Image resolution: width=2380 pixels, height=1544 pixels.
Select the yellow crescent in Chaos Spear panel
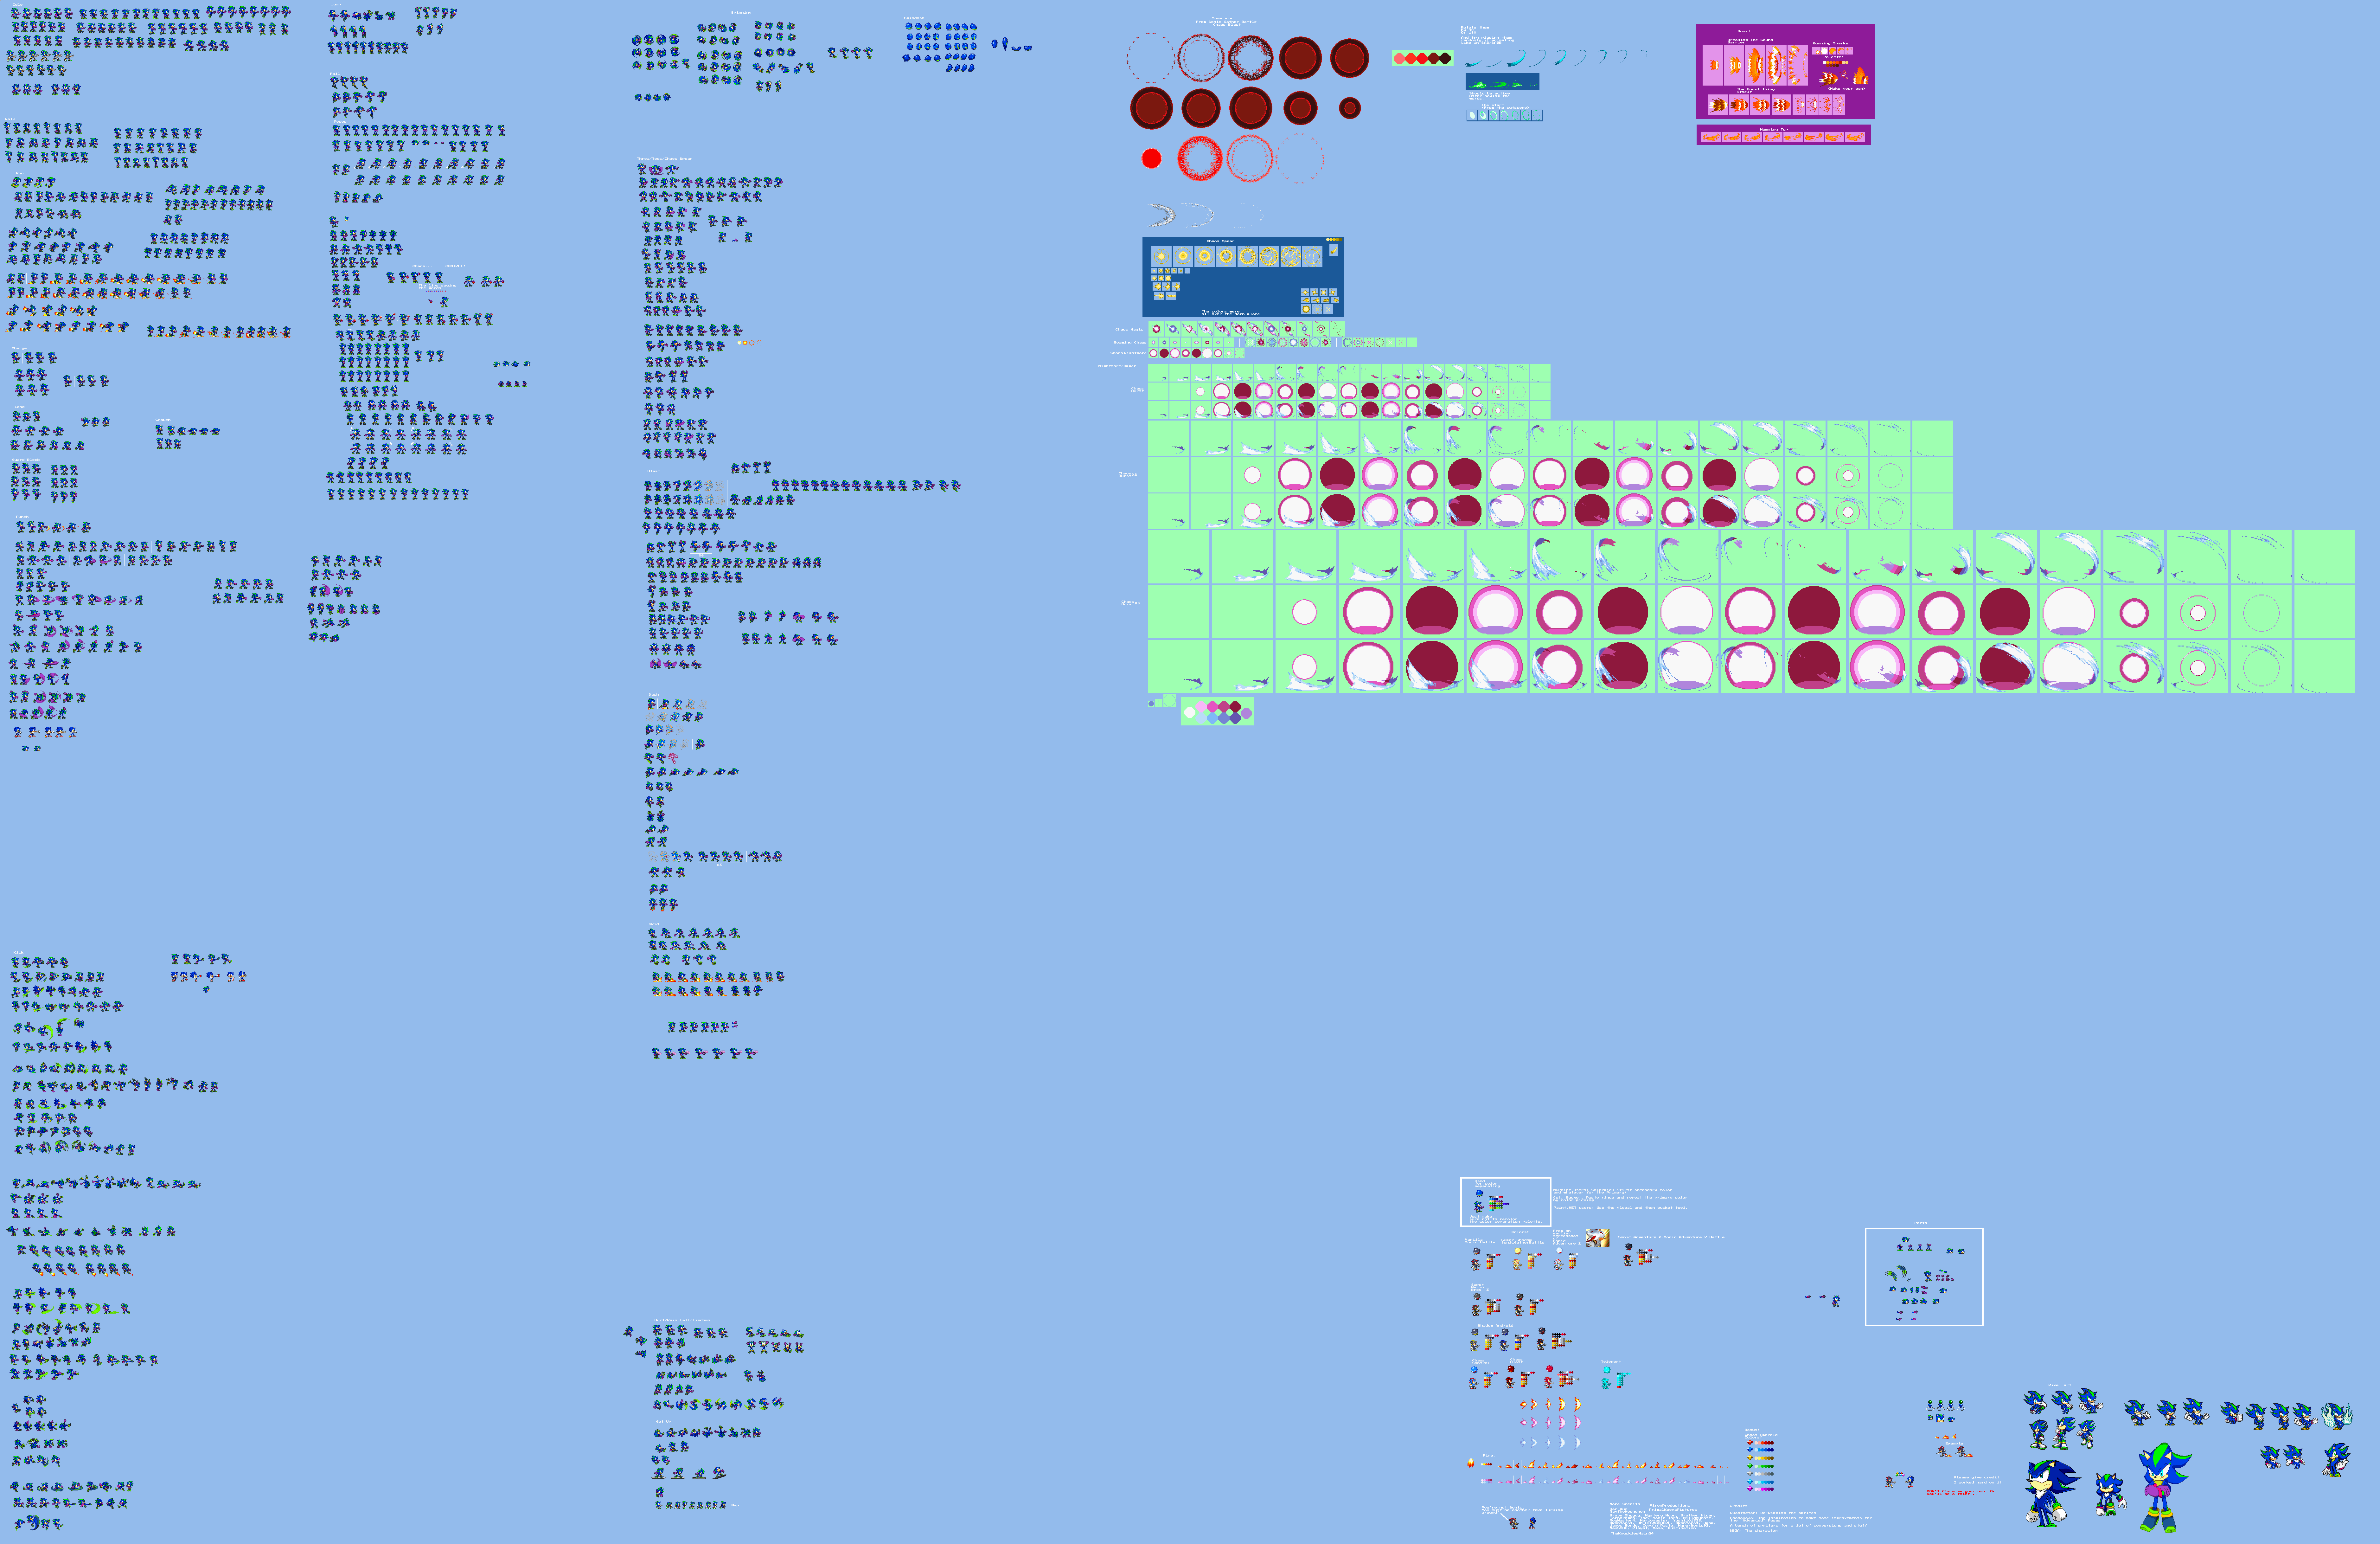(1334, 250)
